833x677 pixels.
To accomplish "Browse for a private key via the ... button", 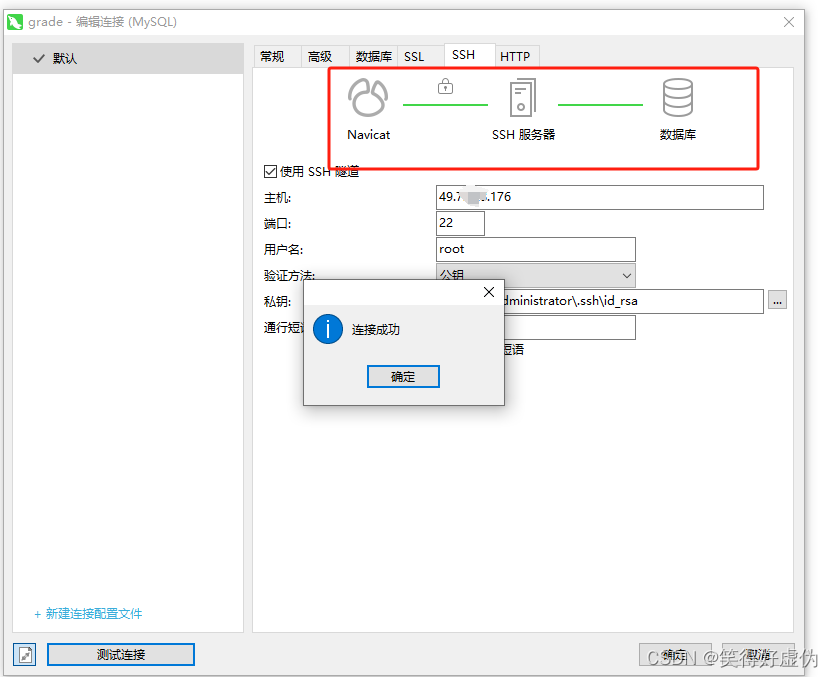I will click(x=778, y=300).
